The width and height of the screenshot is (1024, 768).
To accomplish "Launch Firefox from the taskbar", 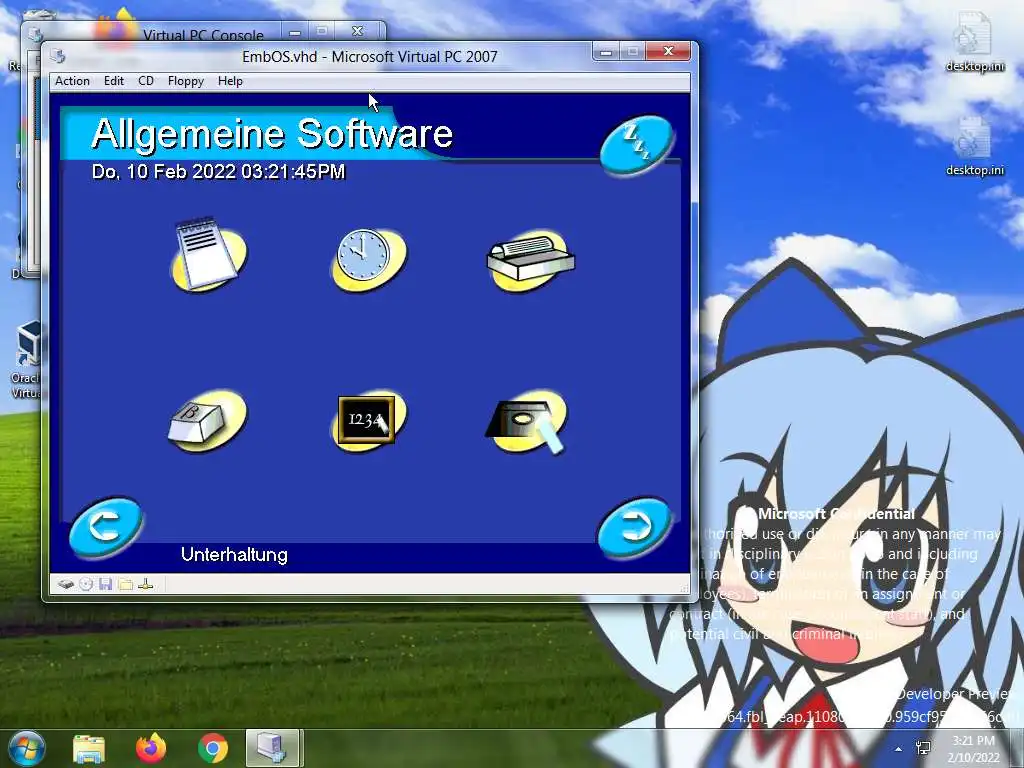I will 151,748.
